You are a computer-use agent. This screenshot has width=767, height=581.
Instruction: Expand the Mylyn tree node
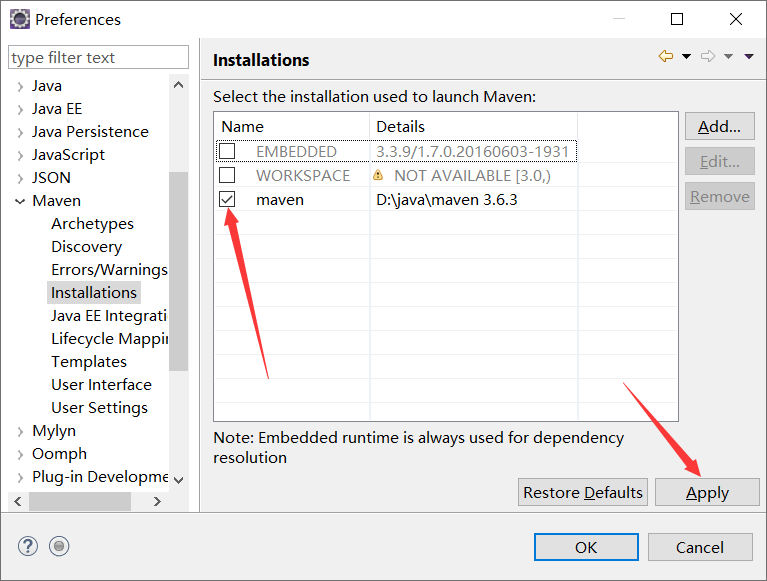(20, 431)
